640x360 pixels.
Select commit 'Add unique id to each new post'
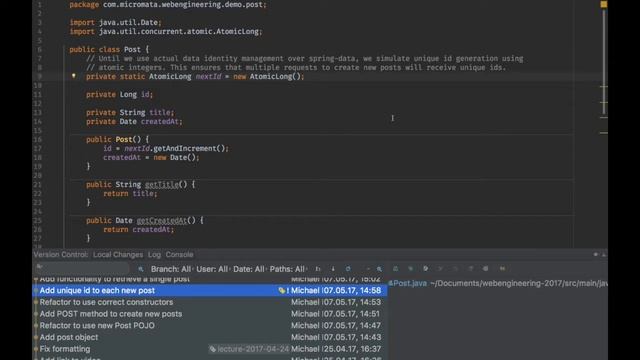[209, 291]
